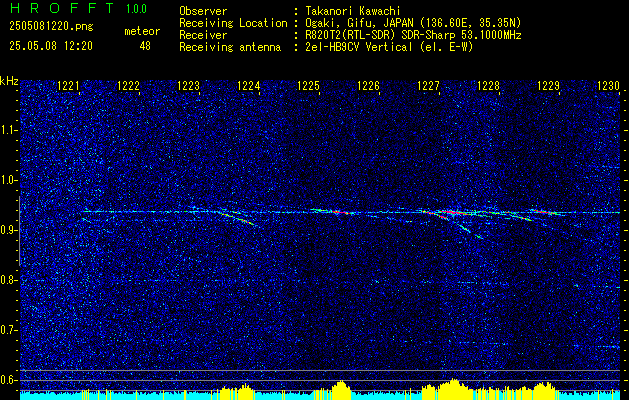Click the strong red echo after 1227
Image resolution: width=629 pixels, height=400 pixels.
coord(452,213)
